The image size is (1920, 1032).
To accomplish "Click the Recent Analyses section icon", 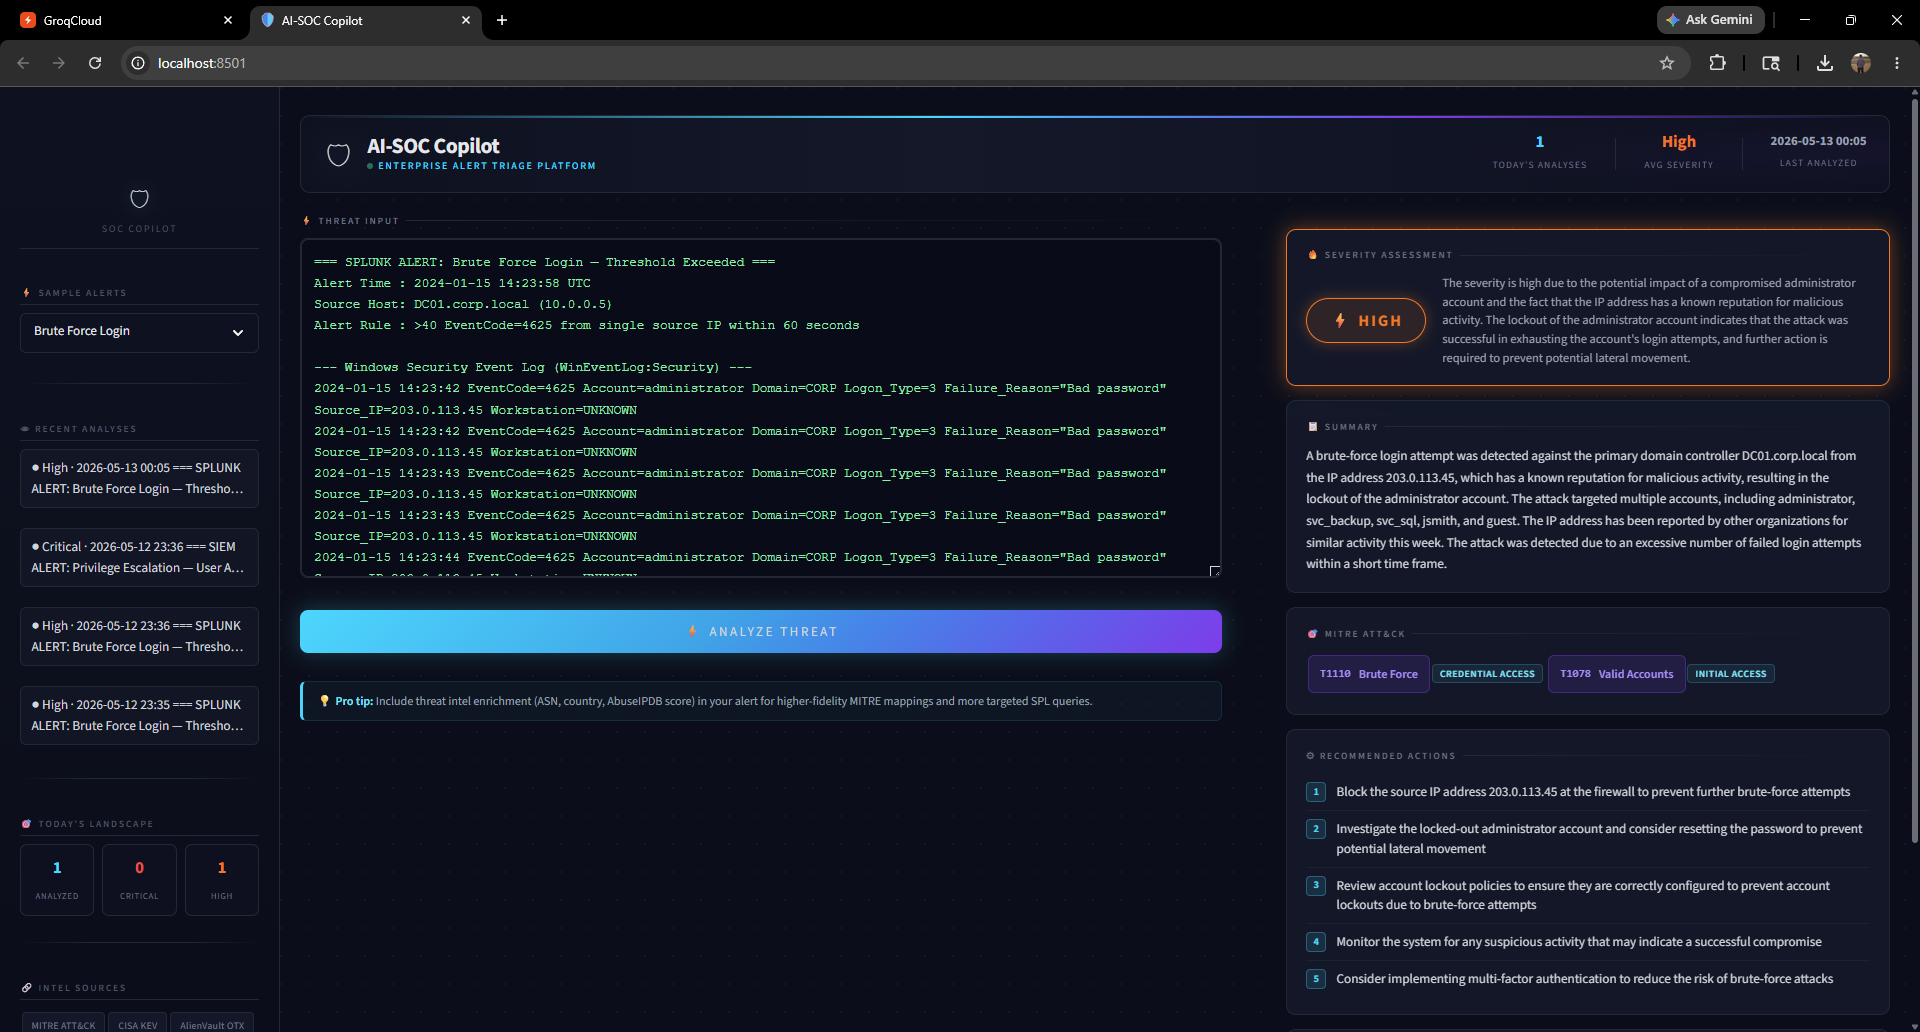I will 25,429.
